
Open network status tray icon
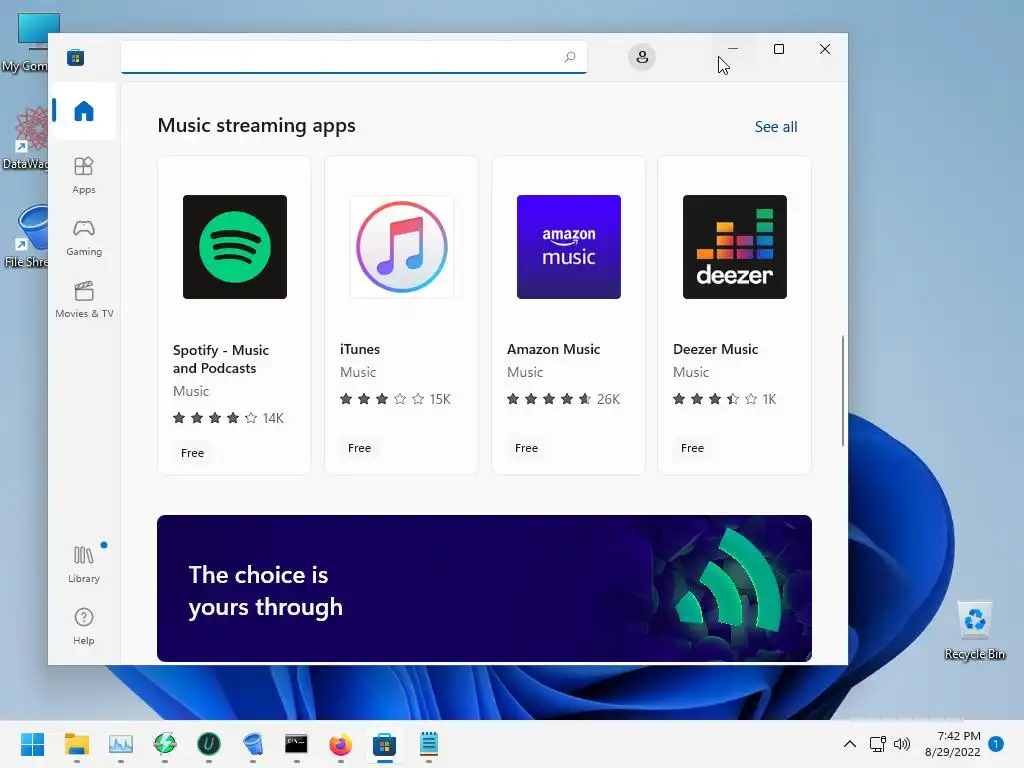[x=877, y=744]
